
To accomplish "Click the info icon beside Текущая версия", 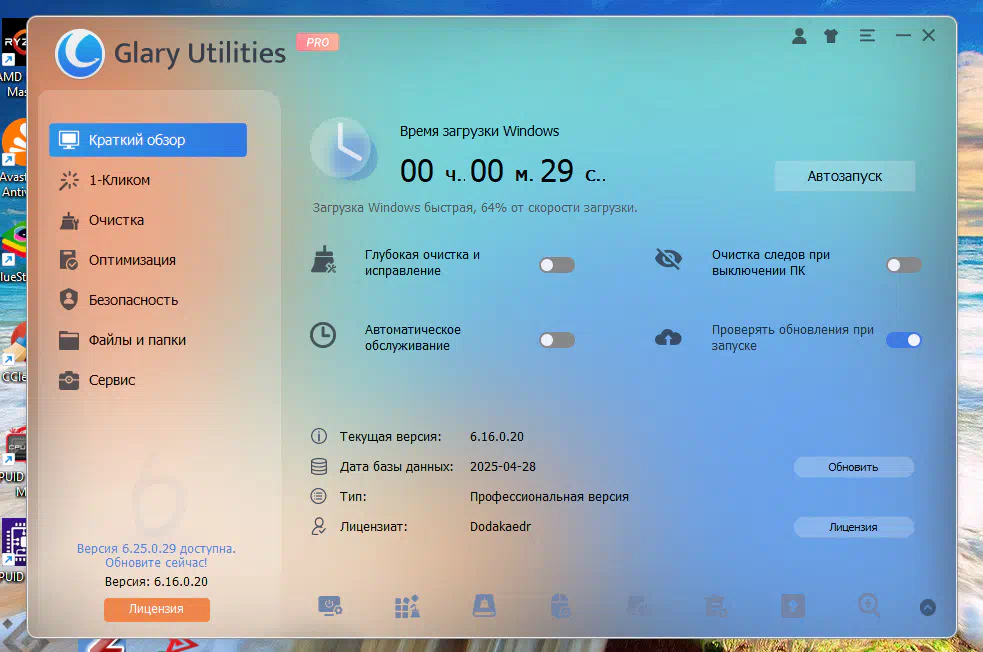I will (318, 436).
